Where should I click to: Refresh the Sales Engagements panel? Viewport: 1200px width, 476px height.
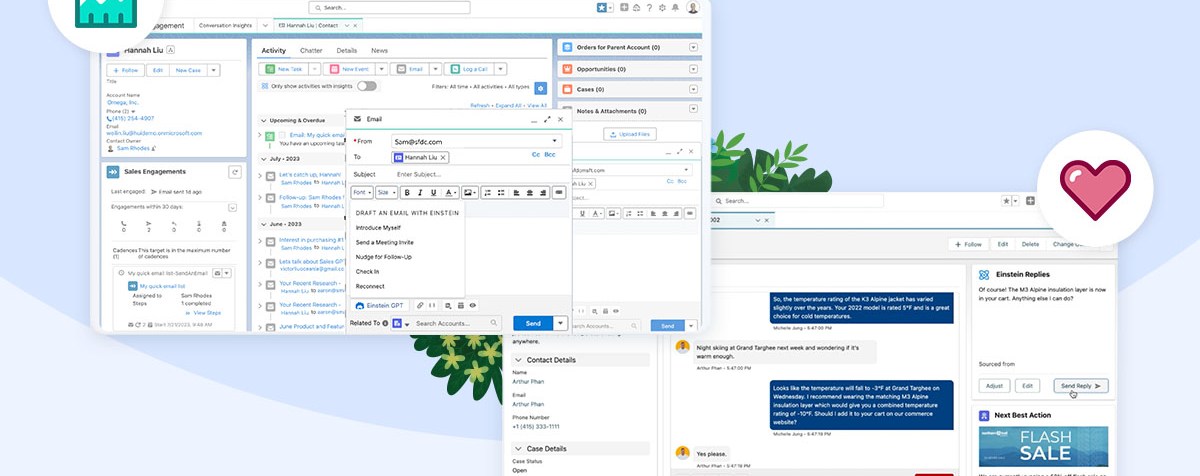pyautogui.click(x=235, y=172)
